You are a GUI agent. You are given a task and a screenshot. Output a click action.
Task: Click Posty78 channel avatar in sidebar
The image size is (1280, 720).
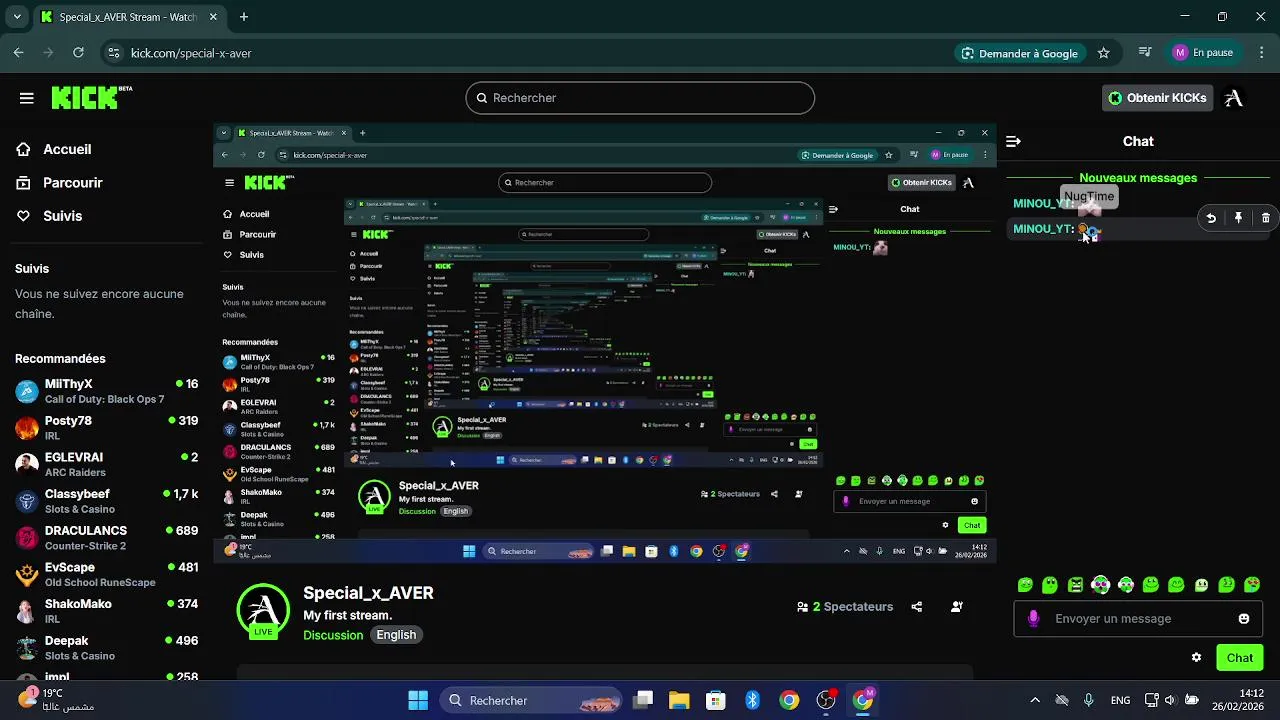tap(27, 428)
